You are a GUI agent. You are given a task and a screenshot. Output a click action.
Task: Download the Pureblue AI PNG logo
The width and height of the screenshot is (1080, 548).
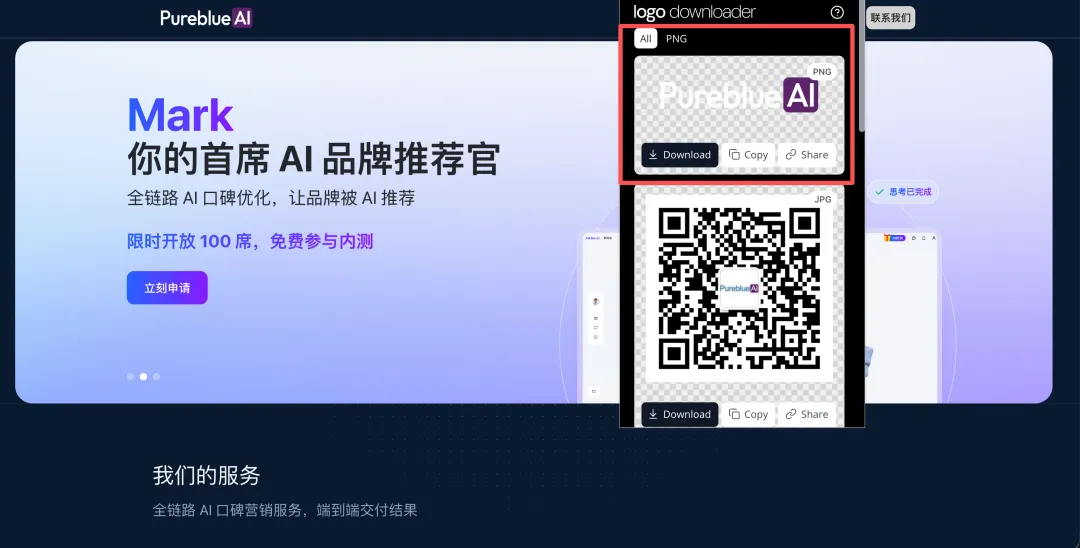(x=680, y=155)
